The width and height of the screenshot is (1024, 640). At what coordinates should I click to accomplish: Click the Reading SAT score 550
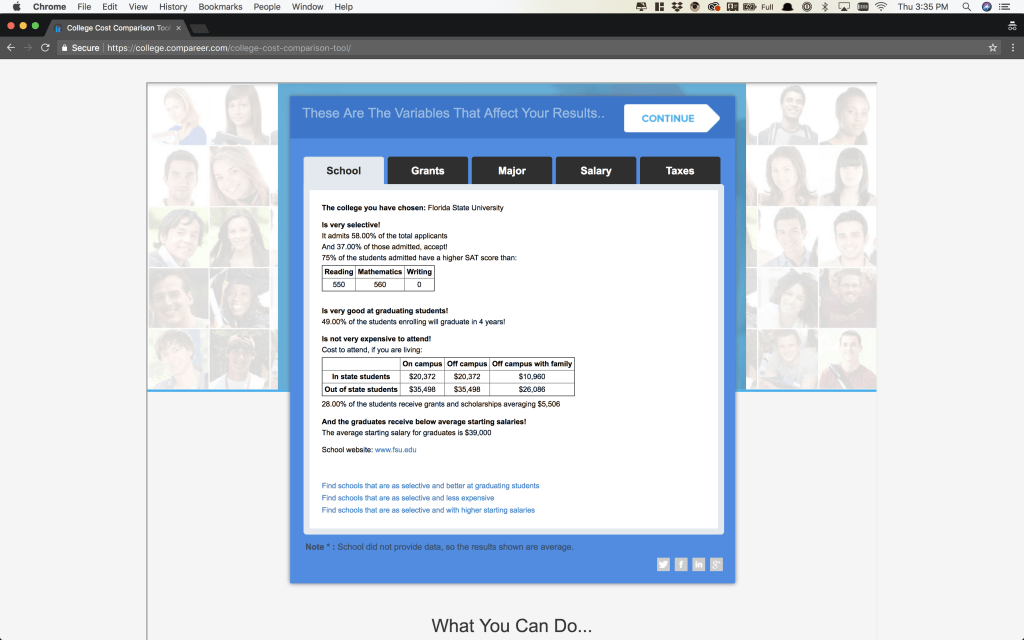pyautogui.click(x=338, y=285)
